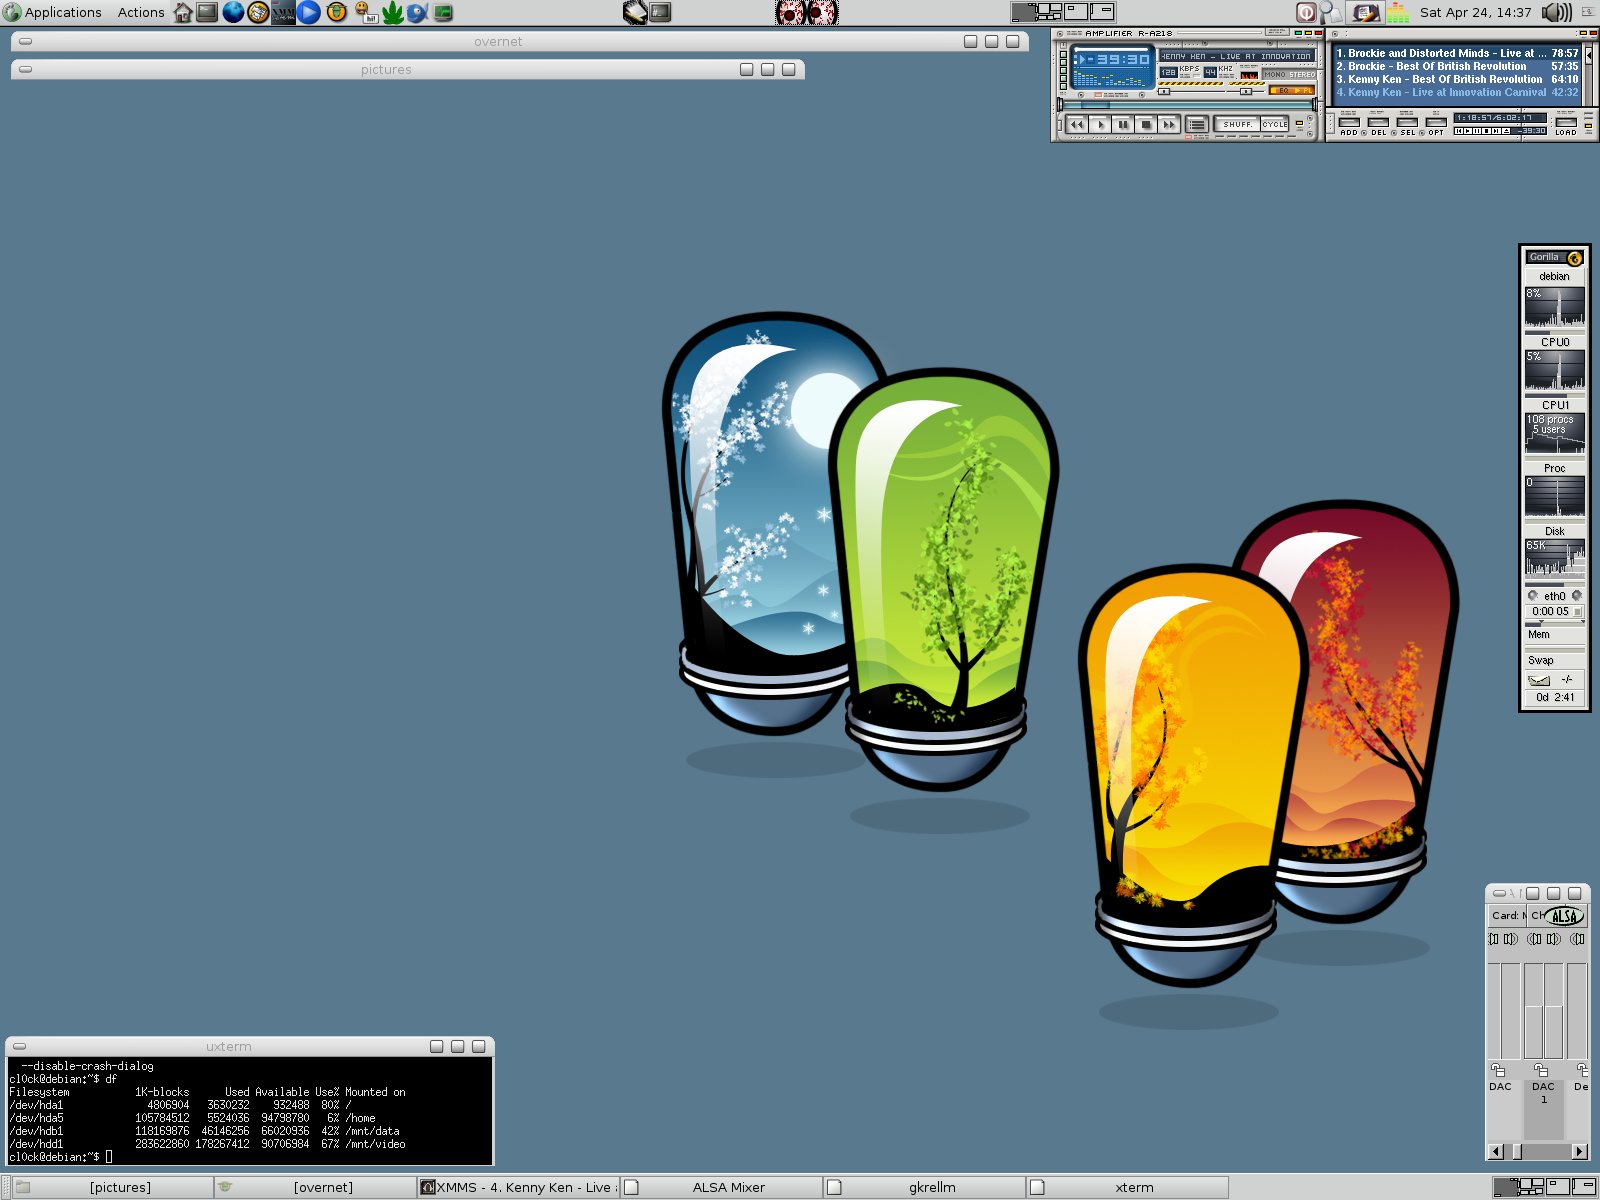
Task: Skip to next track in XMMS
Action: pyautogui.click(x=1168, y=125)
